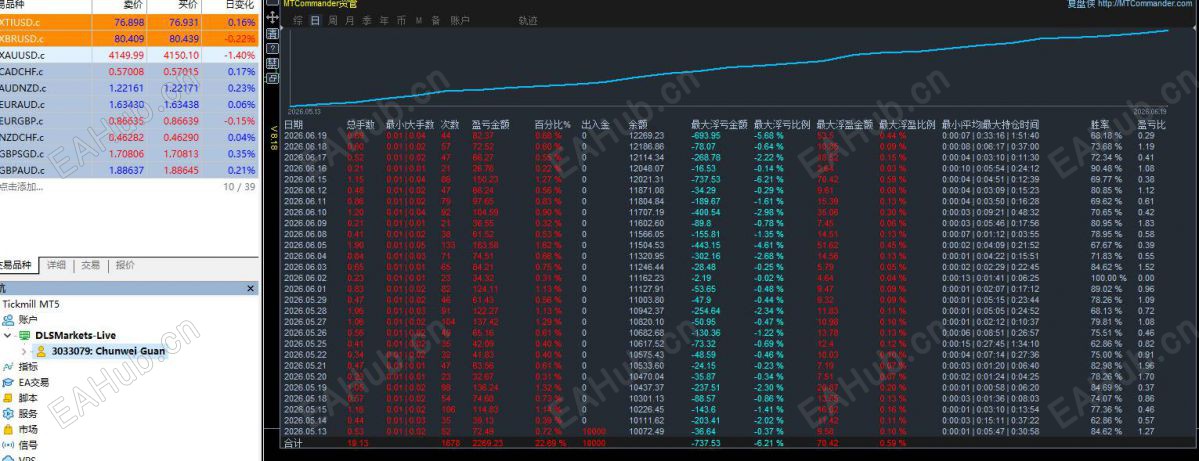The image size is (1199, 461).
Task: Expand the 3033079: Chunwei Guan account
Action: click(x=24, y=351)
